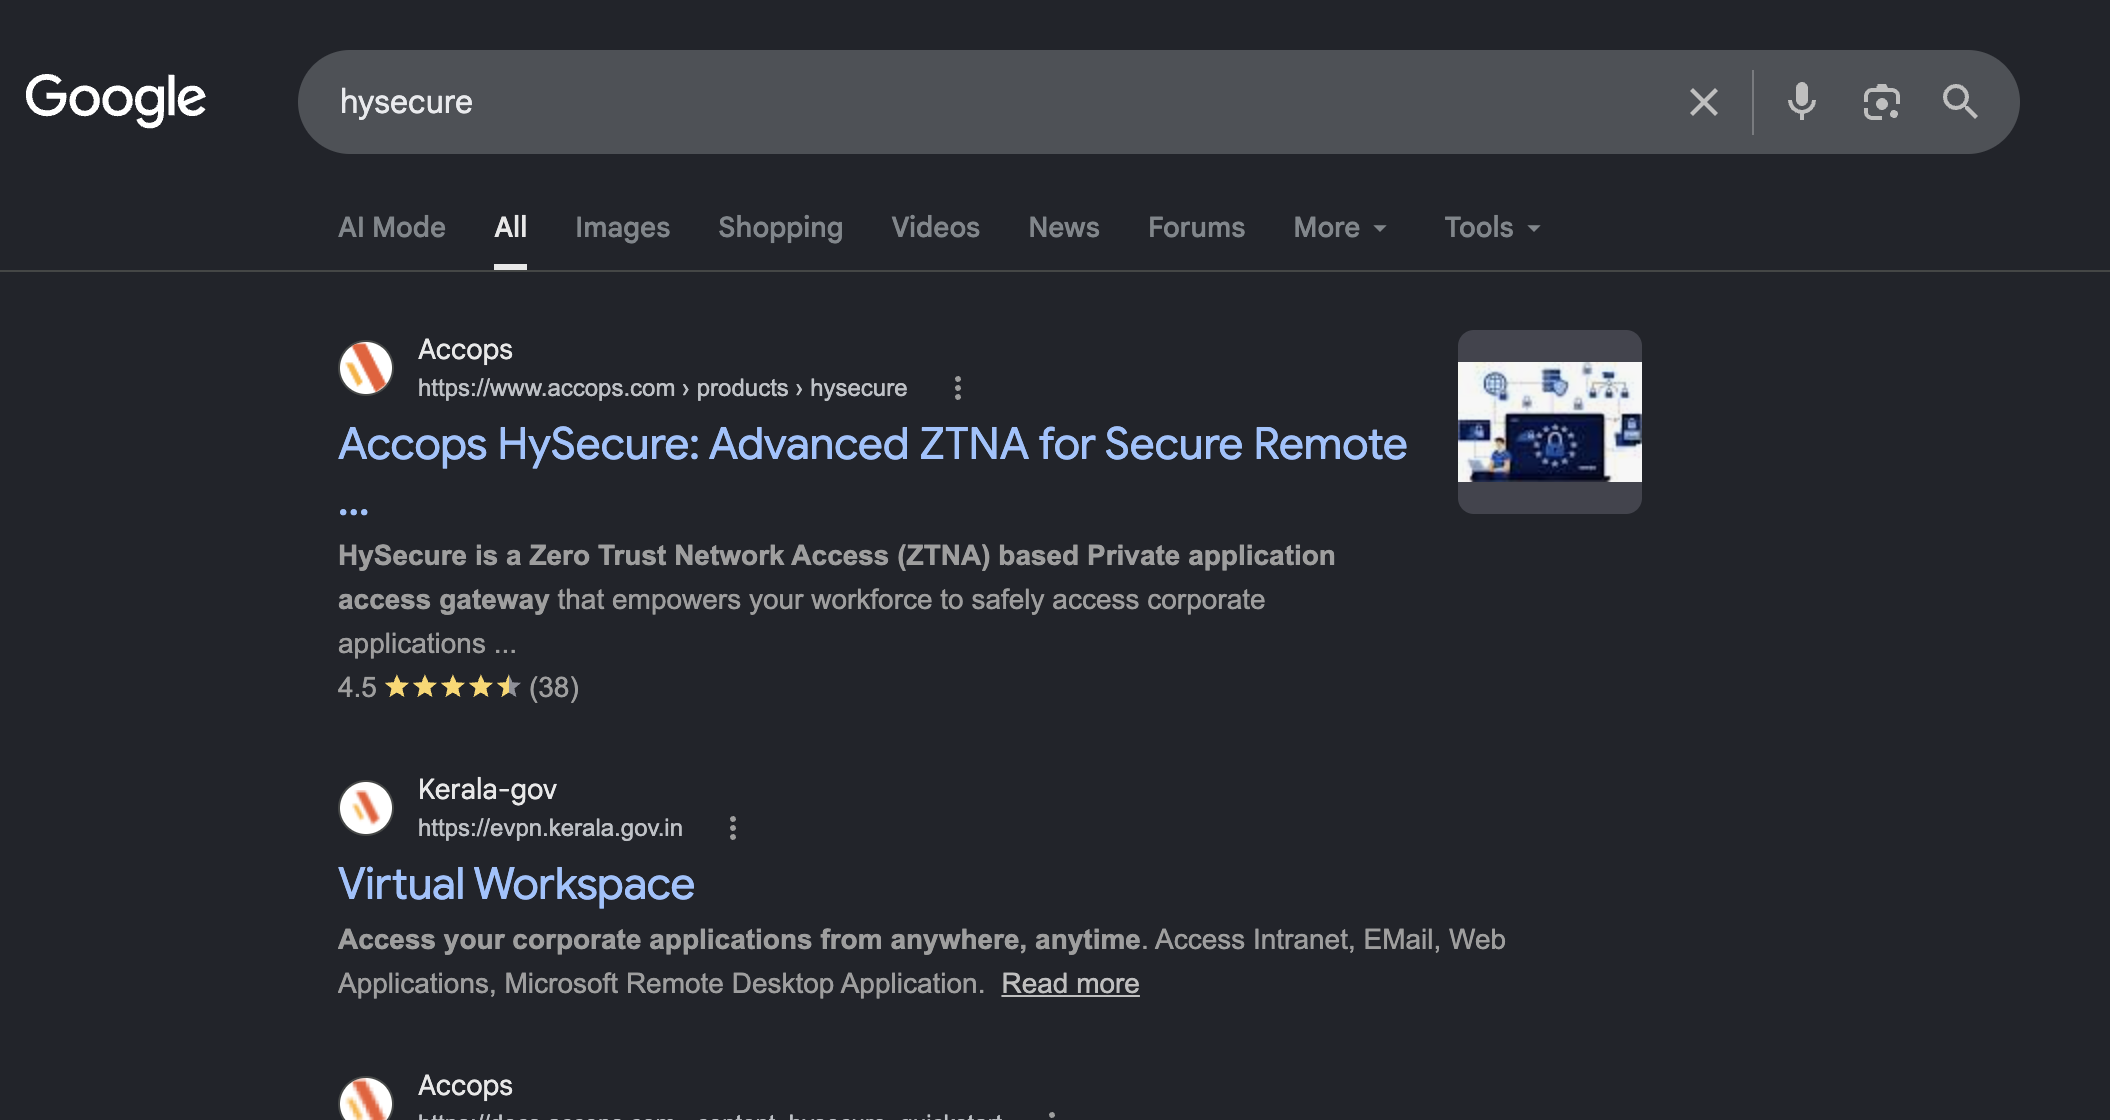Screen dimensions: 2110x1120
Task: Open the Accops HySecure Advanced ZTNA link
Action: pyautogui.click(x=872, y=444)
